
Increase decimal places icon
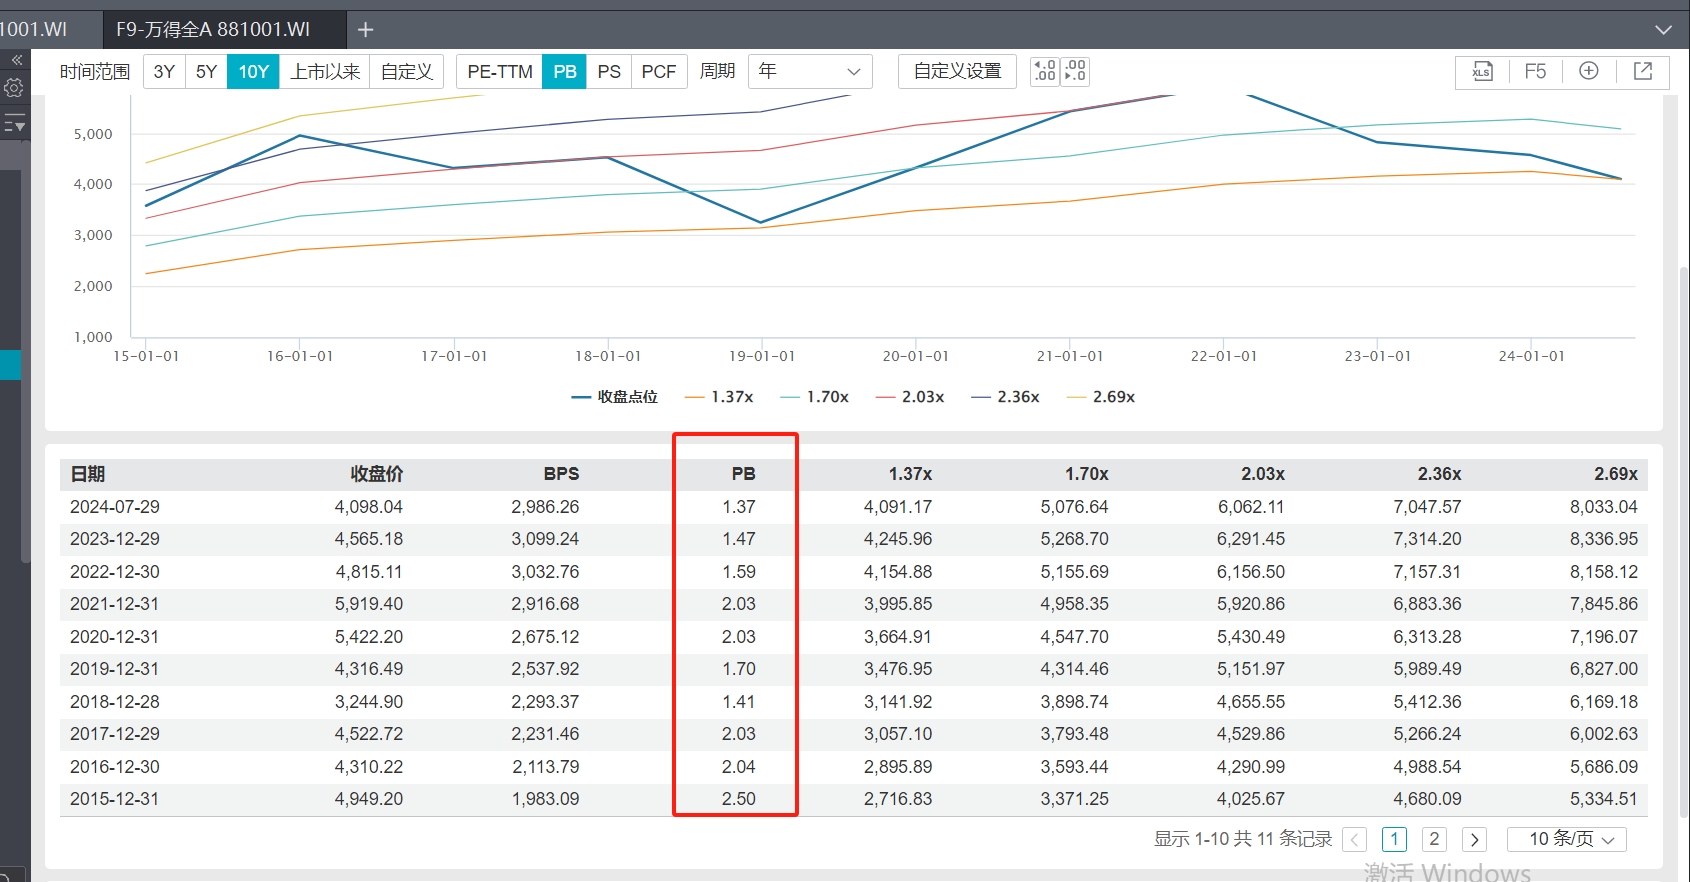point(1075,71)
